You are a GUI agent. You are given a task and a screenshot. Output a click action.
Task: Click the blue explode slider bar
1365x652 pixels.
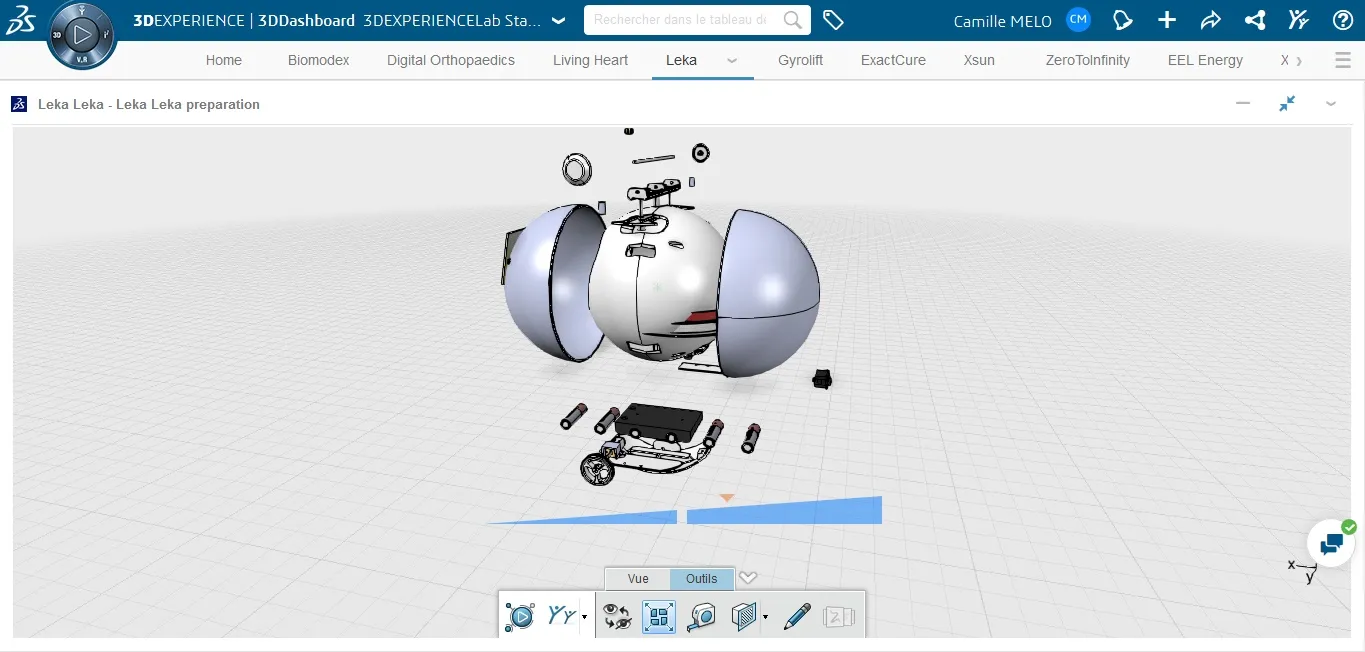783,512
